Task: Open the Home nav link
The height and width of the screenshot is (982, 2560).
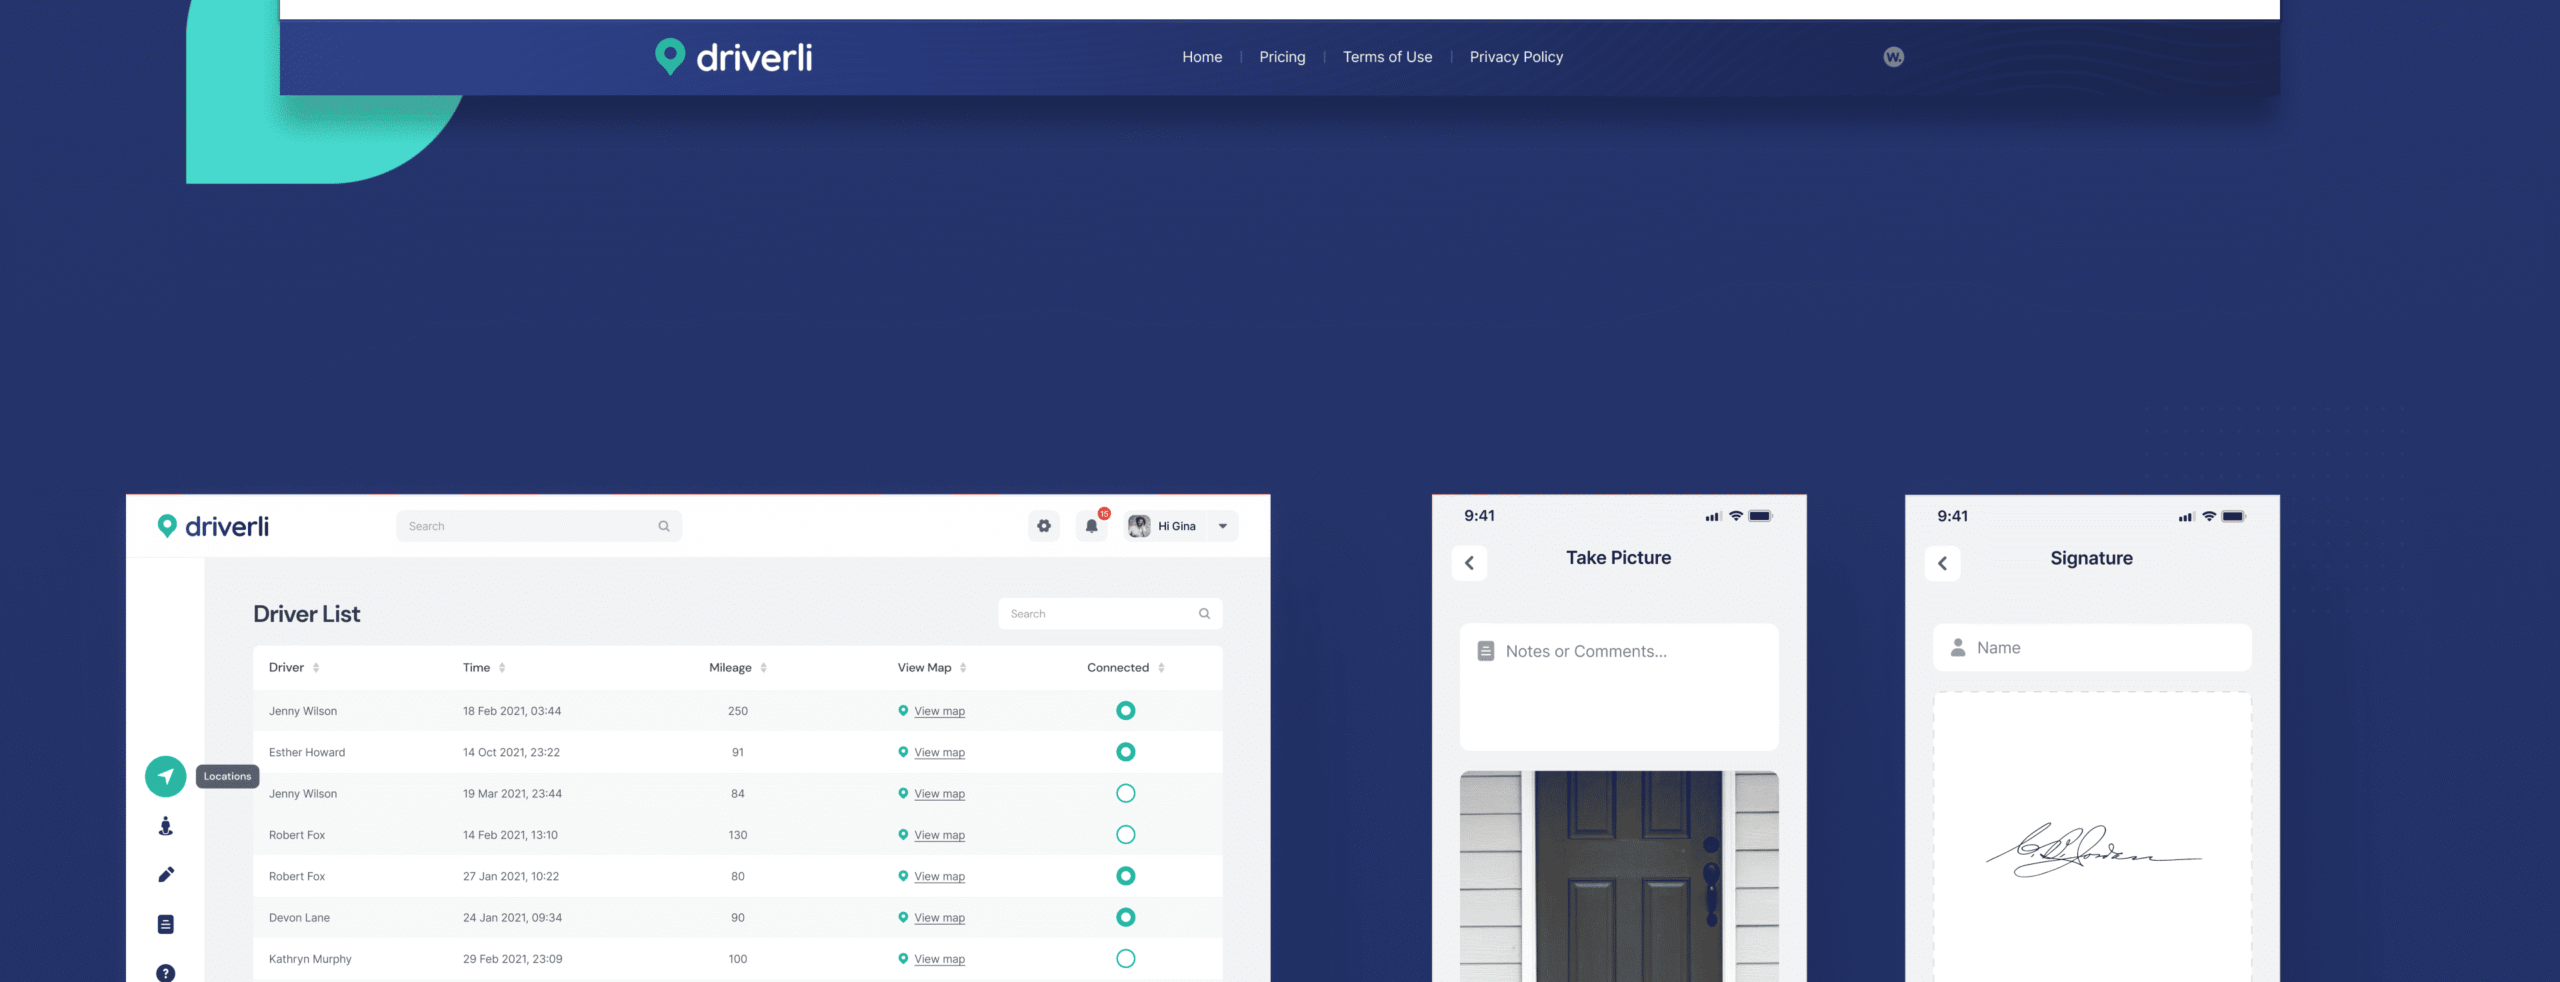Action: click(1202, 57)
